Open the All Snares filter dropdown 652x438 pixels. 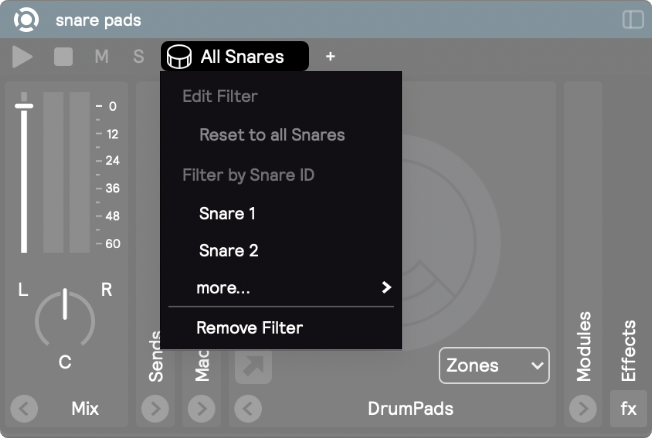(x=235, y=57)
